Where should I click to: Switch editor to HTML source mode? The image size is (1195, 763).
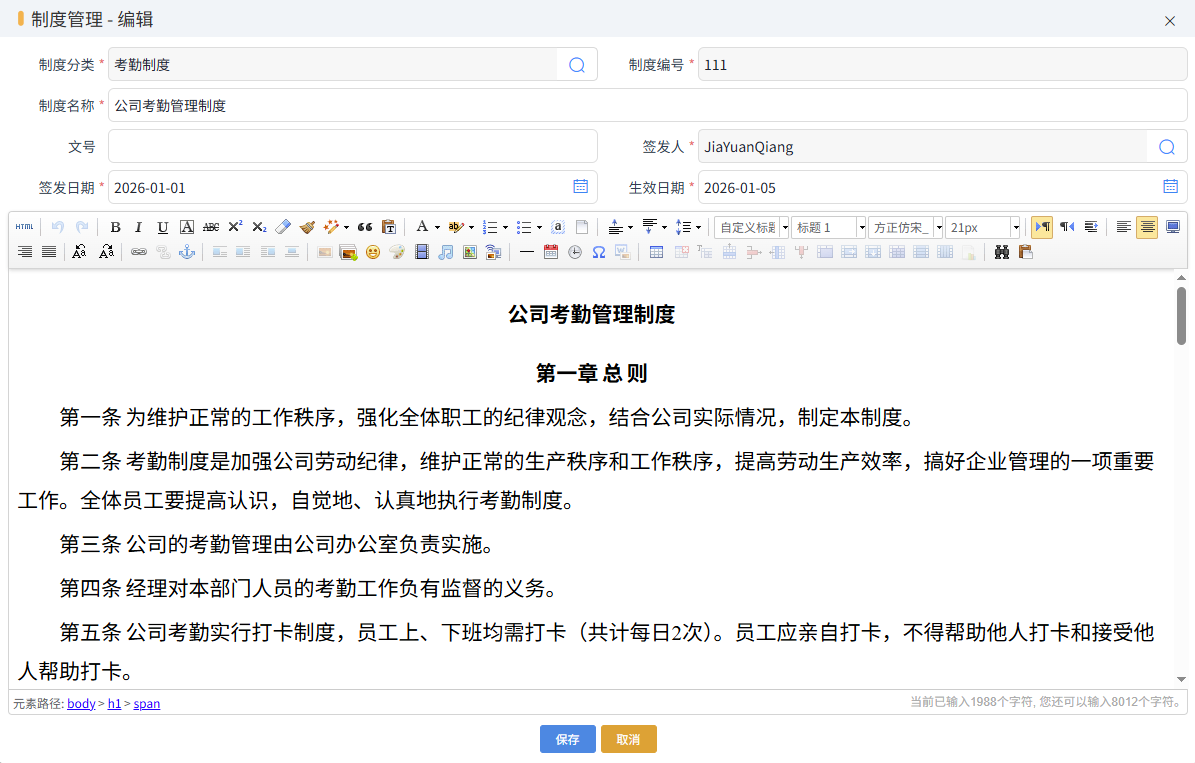[24, 227]
